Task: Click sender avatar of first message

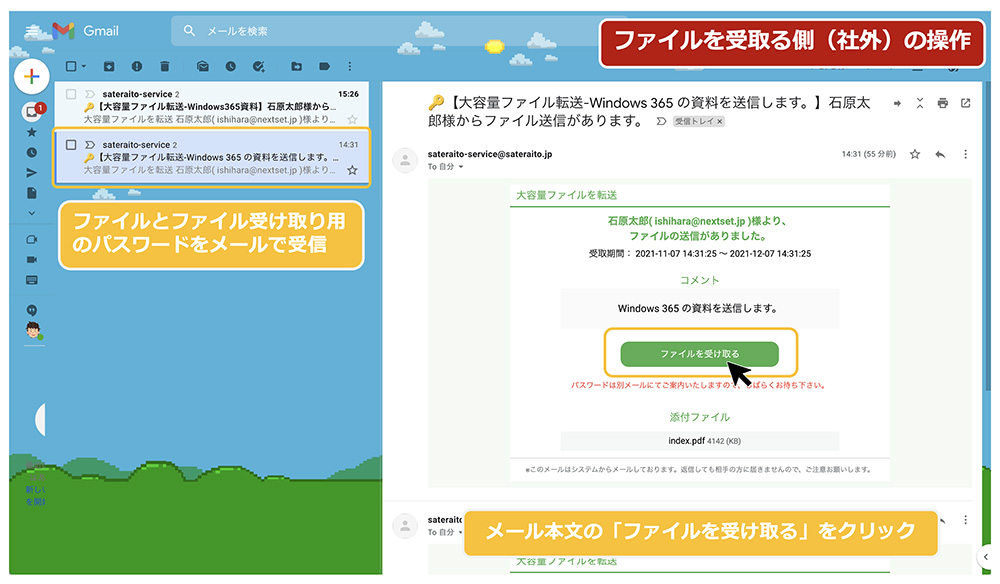Action: pyautogui.click(x=405, y=160)
